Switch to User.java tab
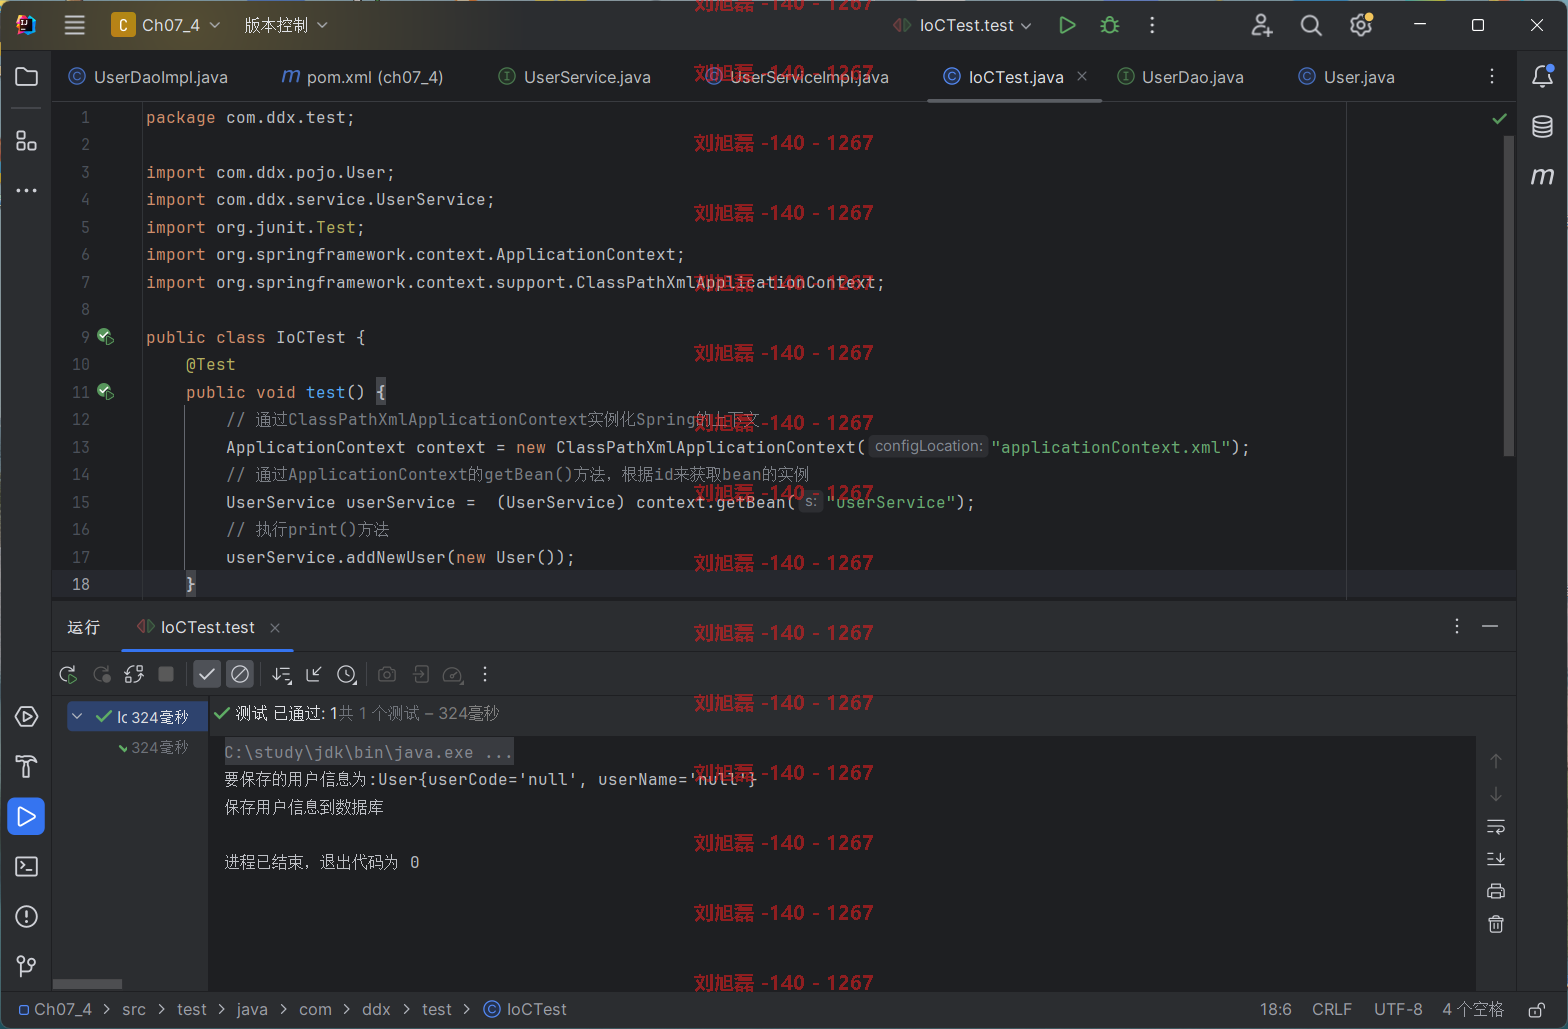The width and height of the screenshot is (1568, 1029). pyautogui.click(x=1346, y=77)
